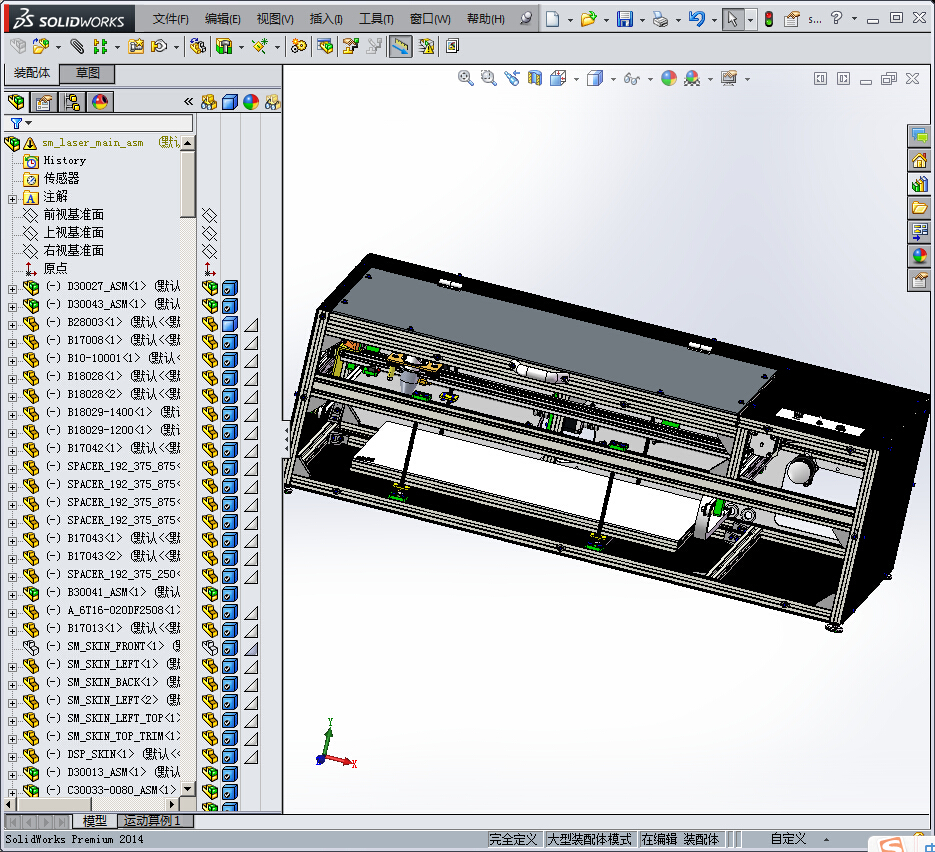Open SolidWorks Resources home pane
Screen dimensions: 935x852
[919, 160]
